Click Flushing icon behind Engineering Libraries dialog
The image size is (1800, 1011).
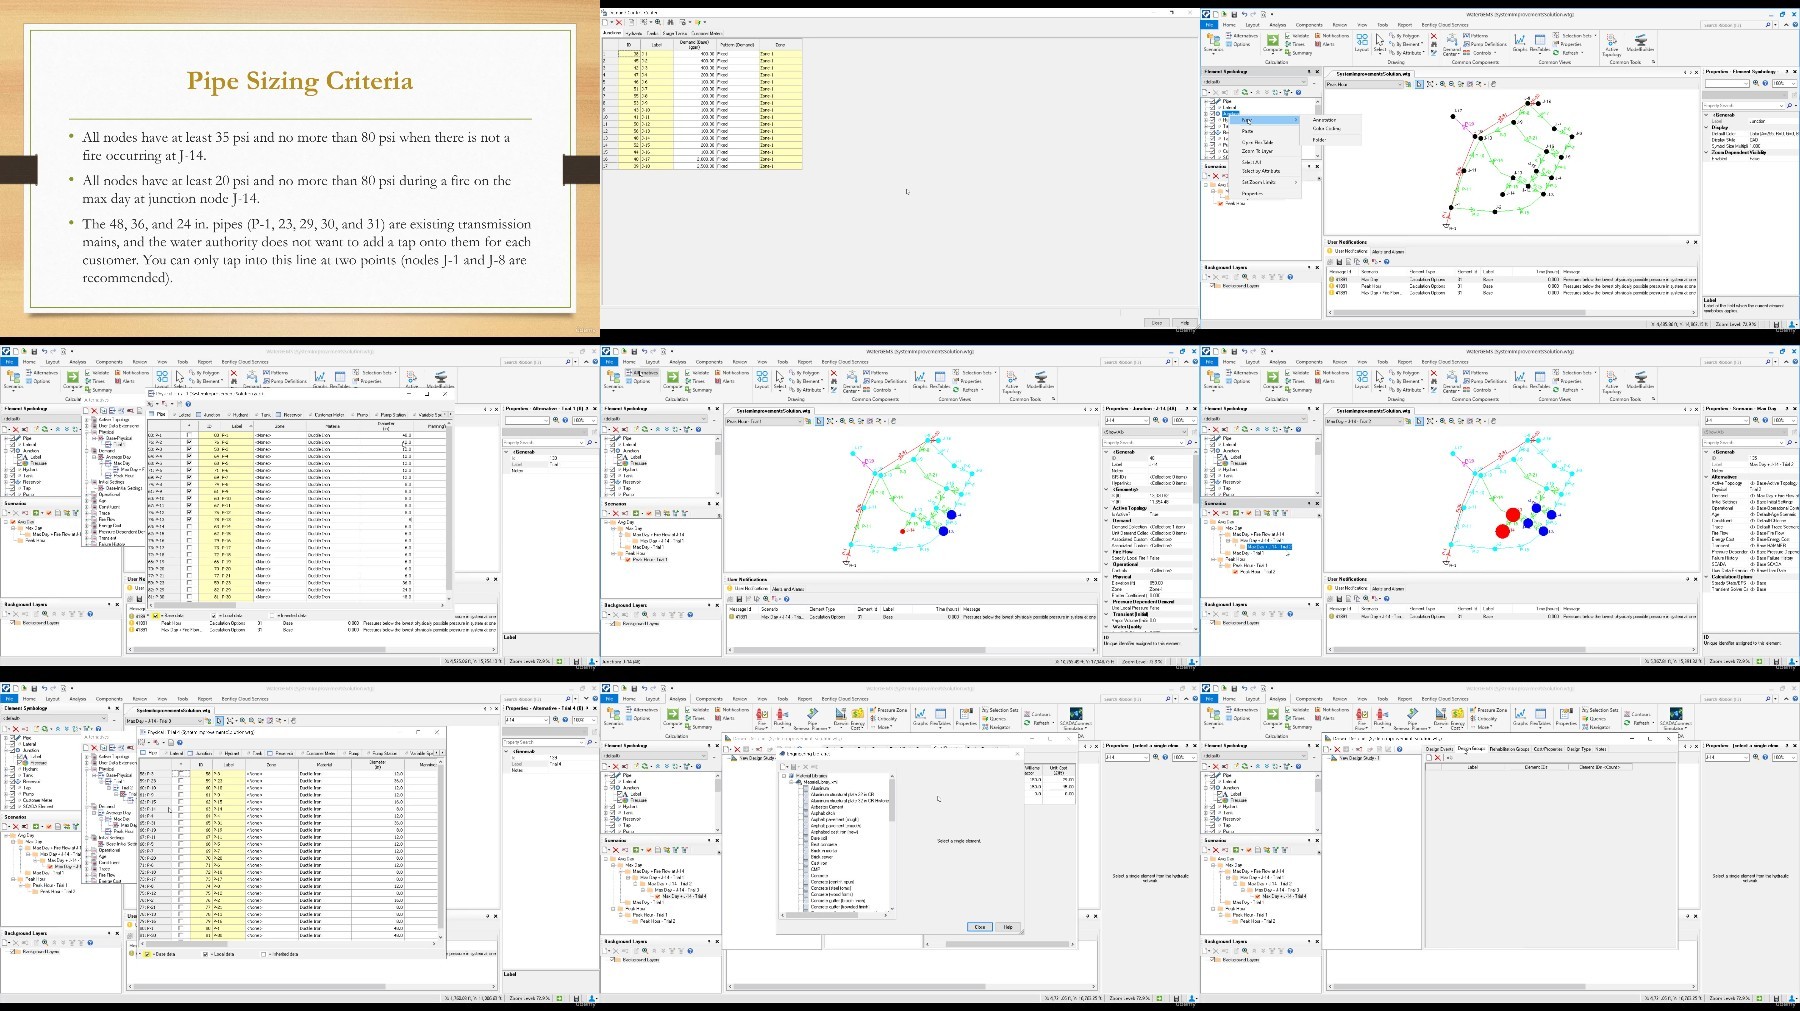[782, 716]
